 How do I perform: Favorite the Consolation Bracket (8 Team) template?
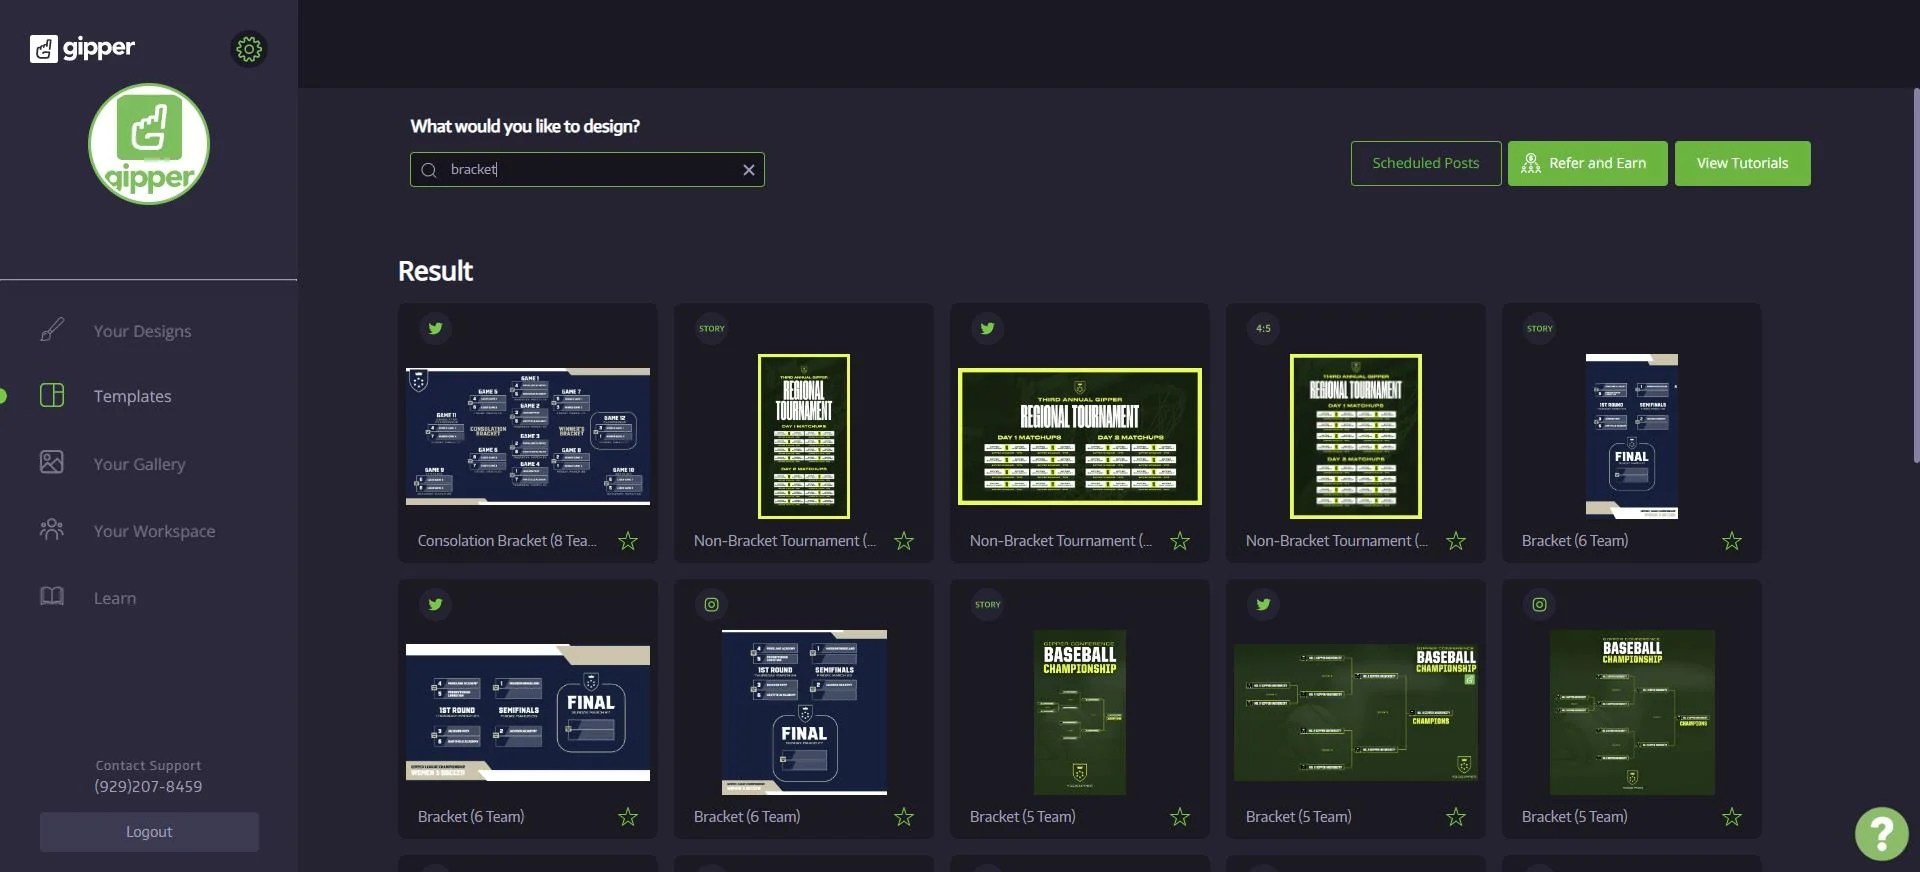(x=628, y=541)
